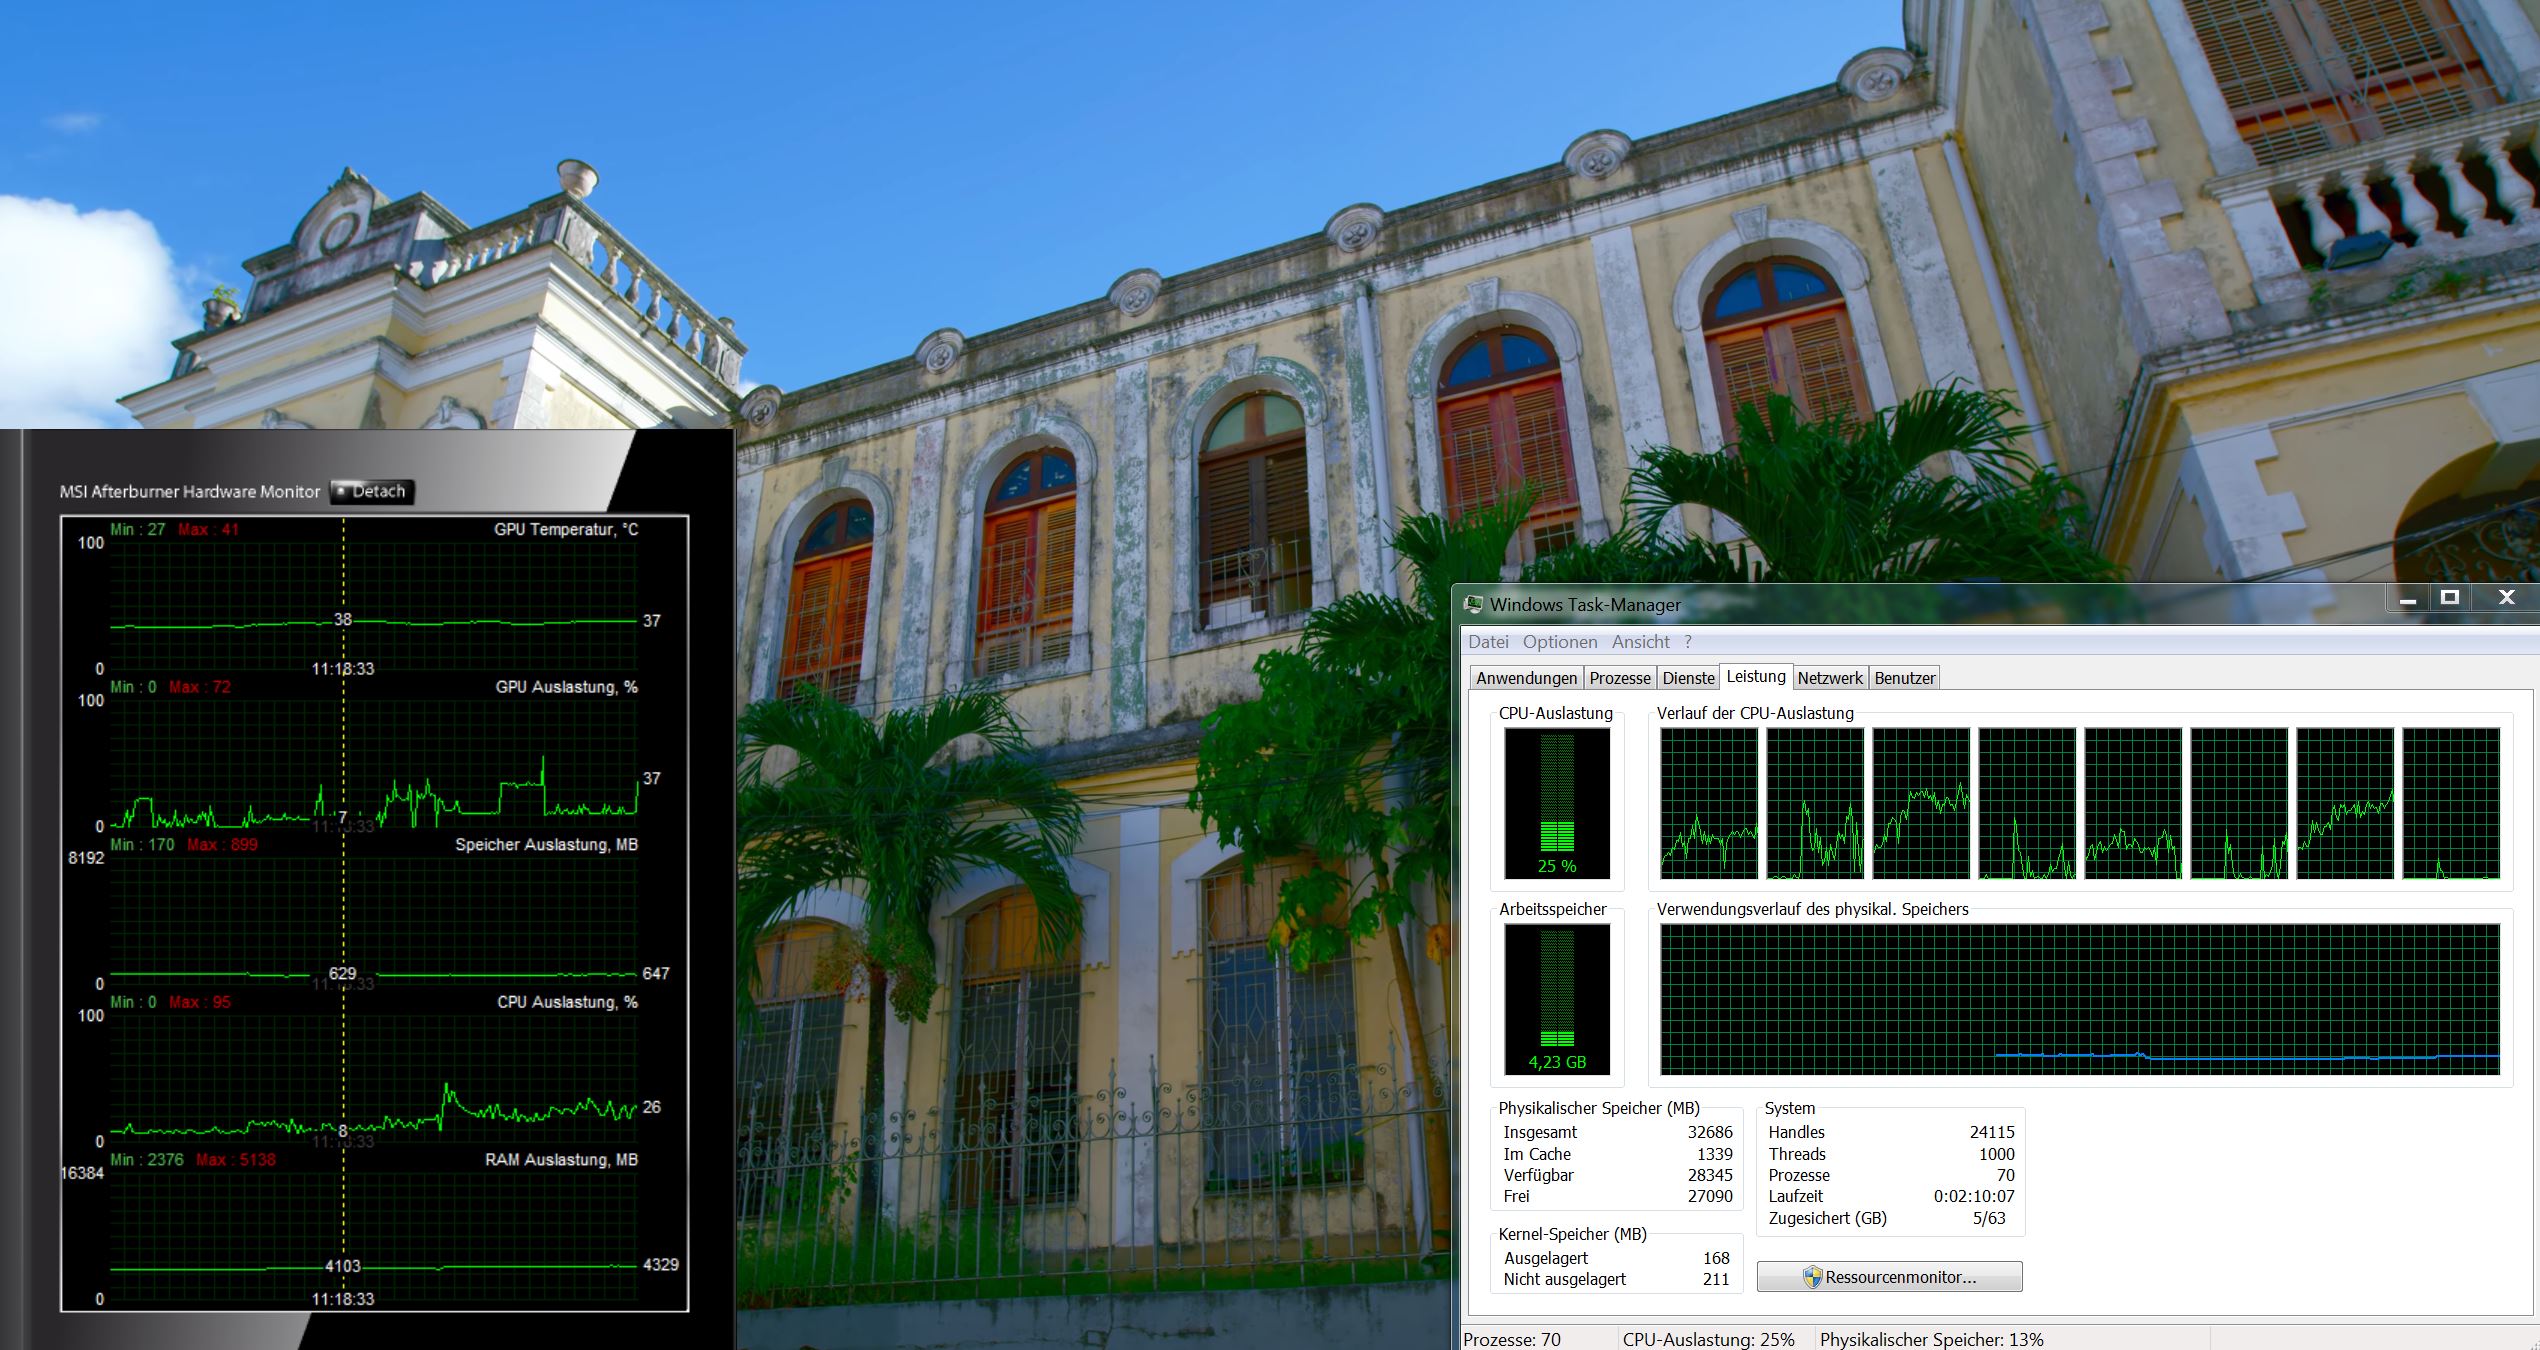Open the Optionen menu
The image size is (2540, 1350).
(1558, 641)
